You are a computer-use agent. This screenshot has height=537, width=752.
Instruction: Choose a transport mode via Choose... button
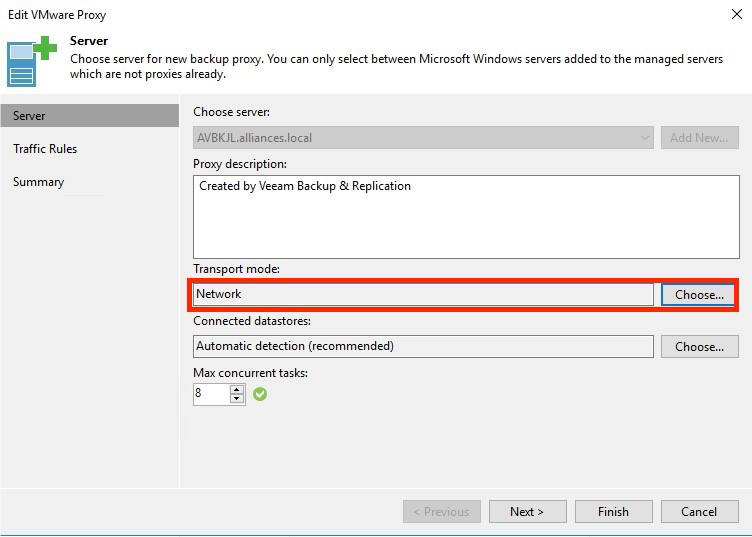(x=699, y=294)
